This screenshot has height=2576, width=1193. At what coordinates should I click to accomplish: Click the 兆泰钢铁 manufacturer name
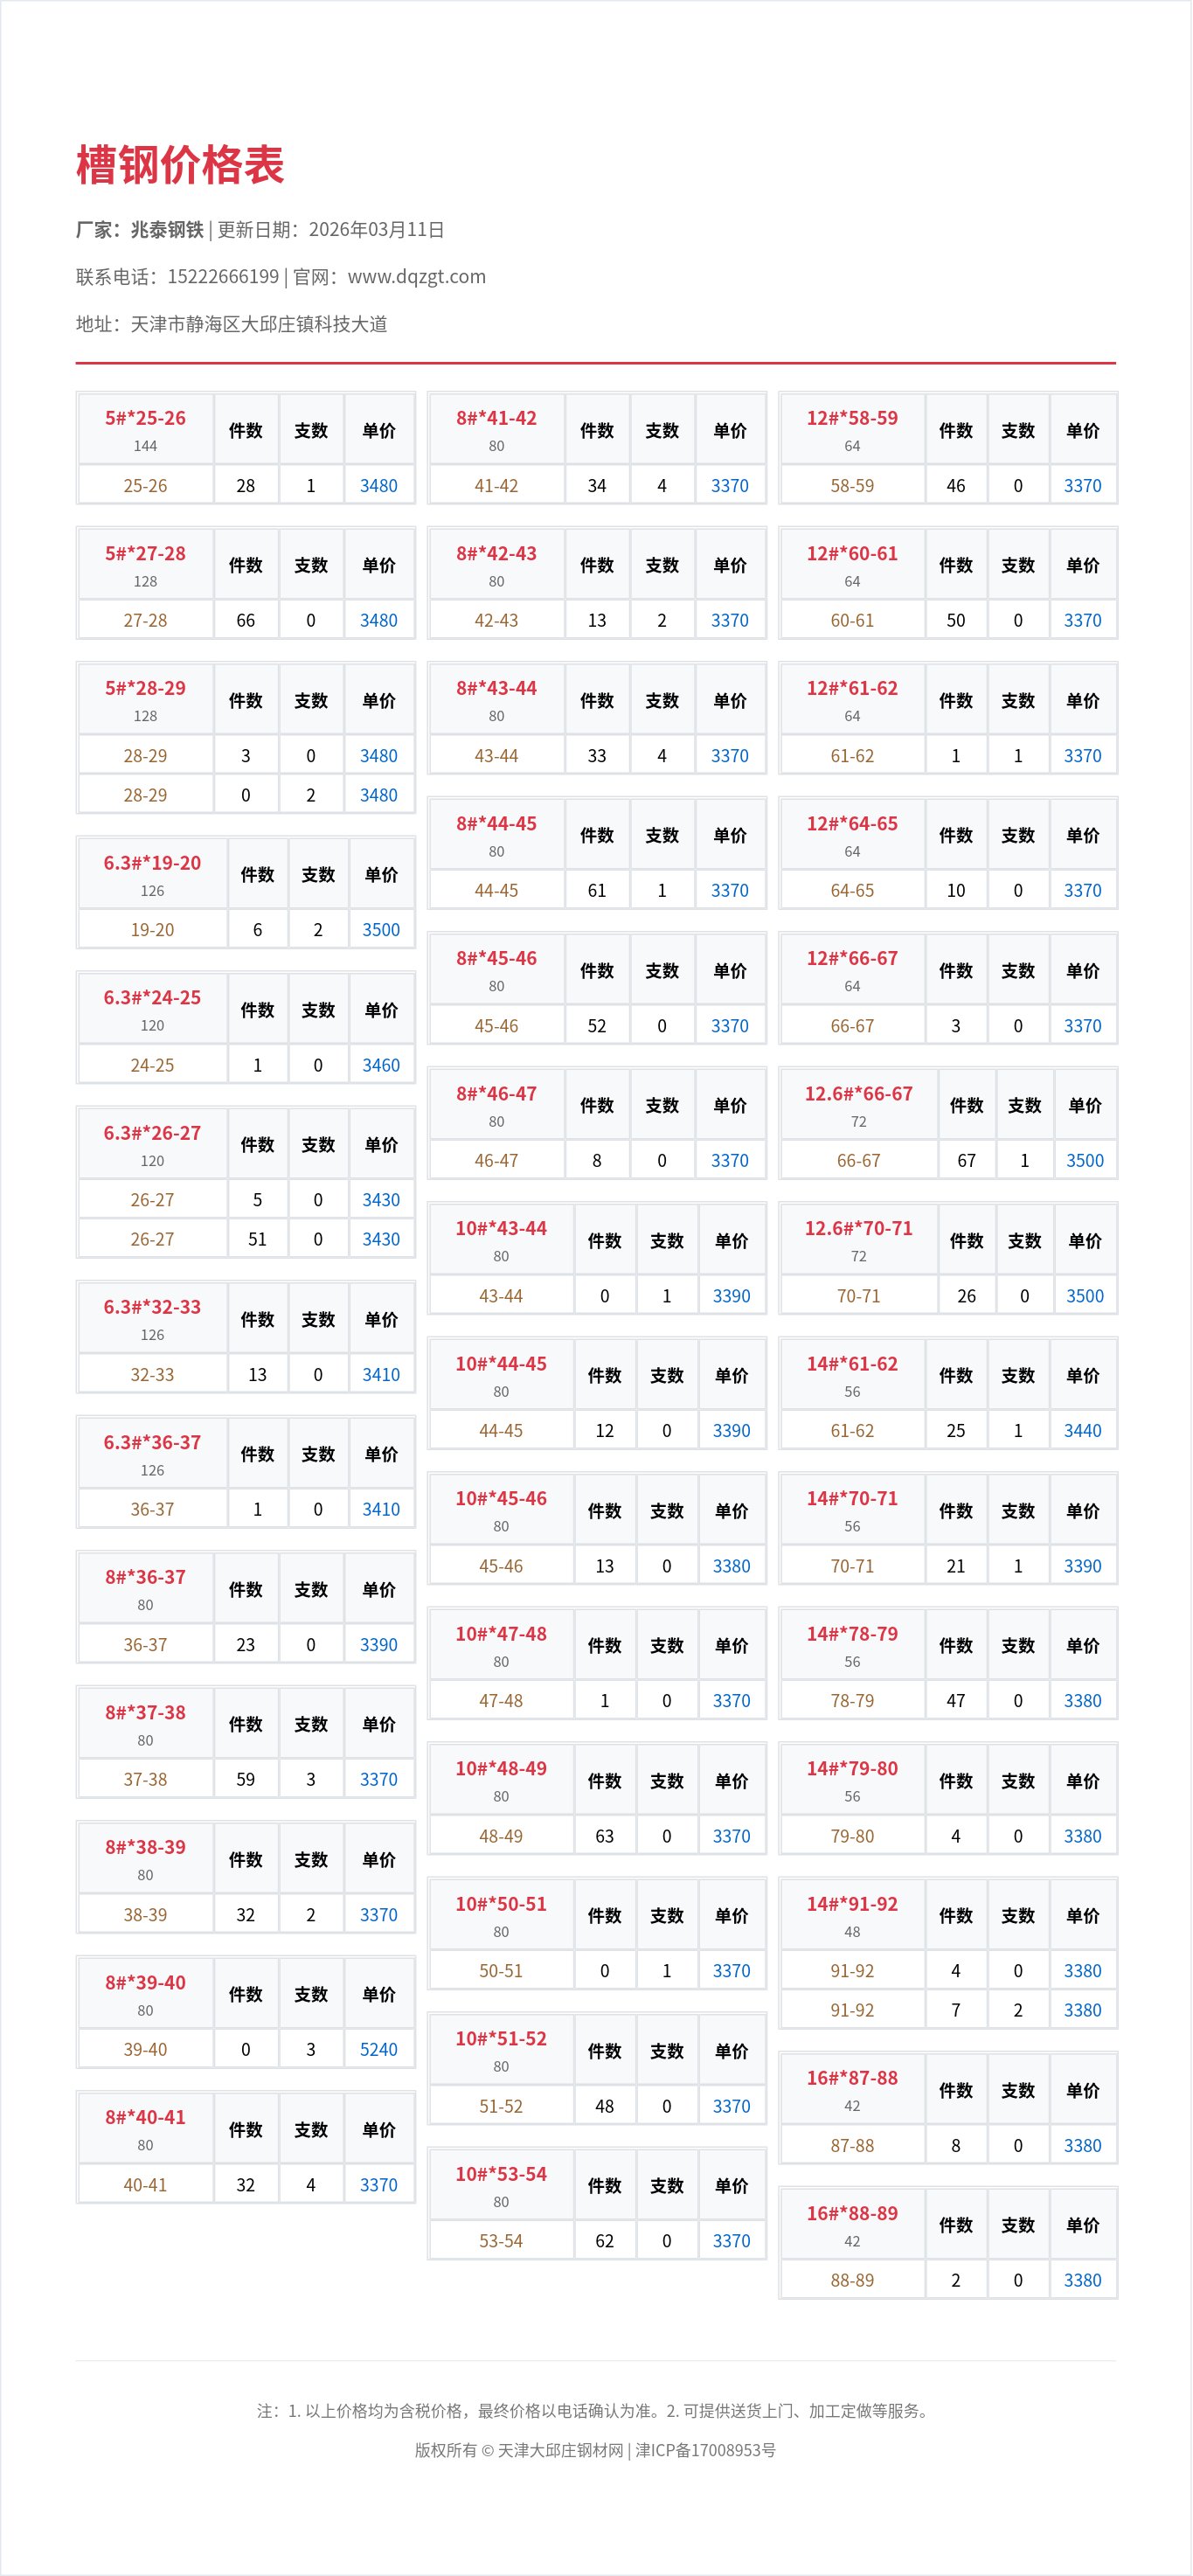pyautogui.click(x=167, y=230)
